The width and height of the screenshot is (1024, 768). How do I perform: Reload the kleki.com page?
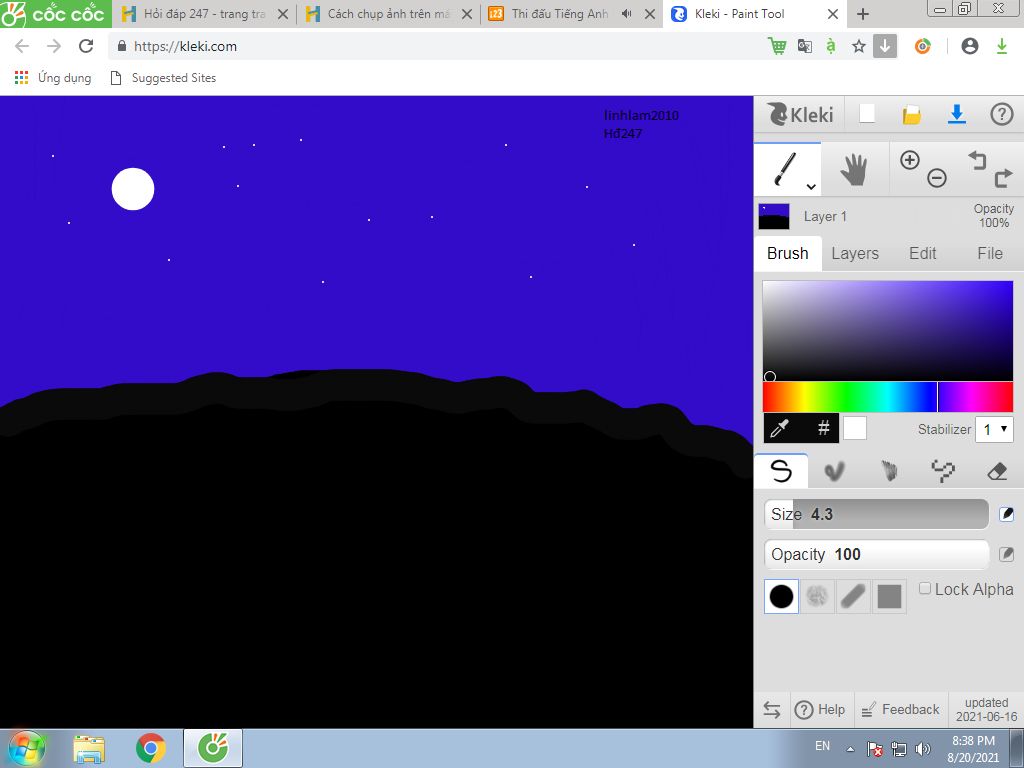(86, 46)
